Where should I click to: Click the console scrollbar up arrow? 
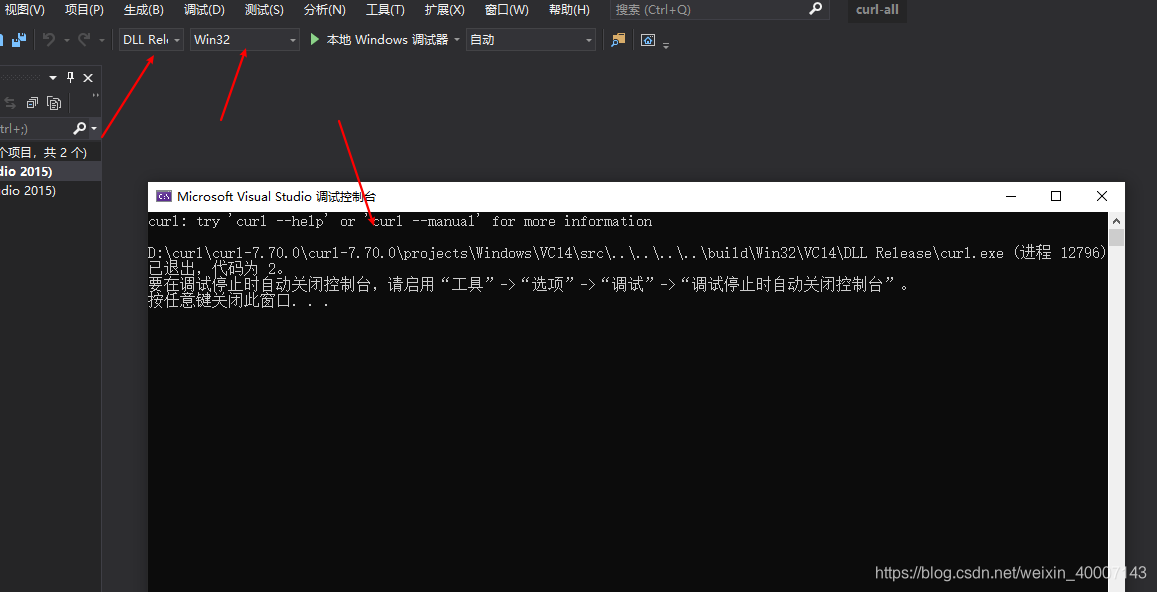coord(1116,221)
